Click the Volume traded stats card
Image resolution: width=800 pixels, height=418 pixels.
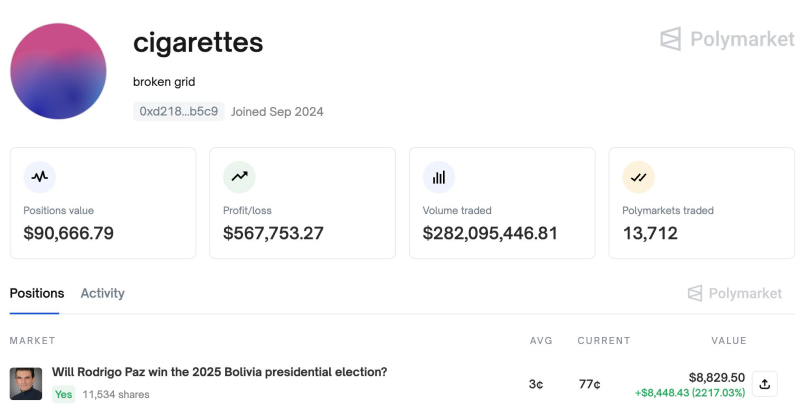tap(502, 203)
